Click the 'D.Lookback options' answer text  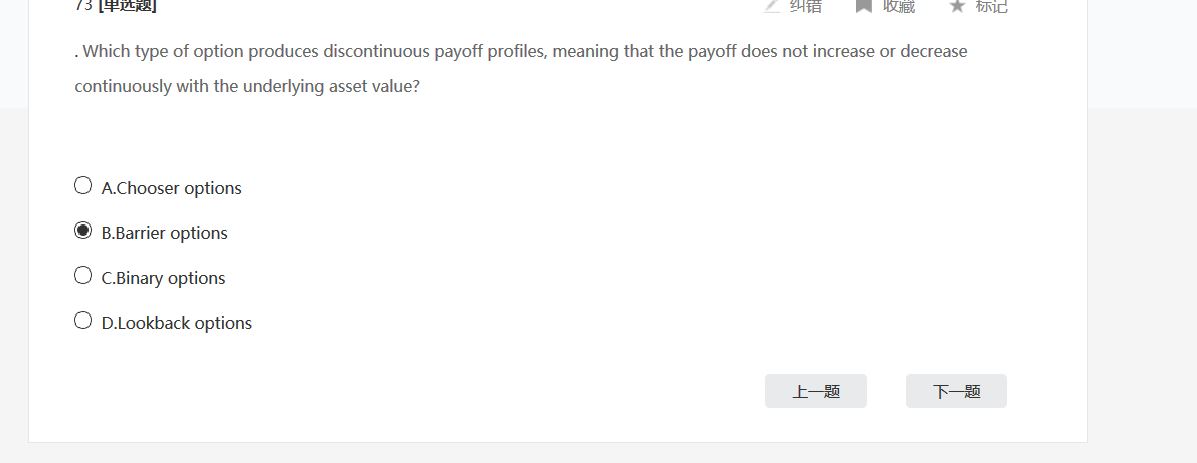pos(177,323)
